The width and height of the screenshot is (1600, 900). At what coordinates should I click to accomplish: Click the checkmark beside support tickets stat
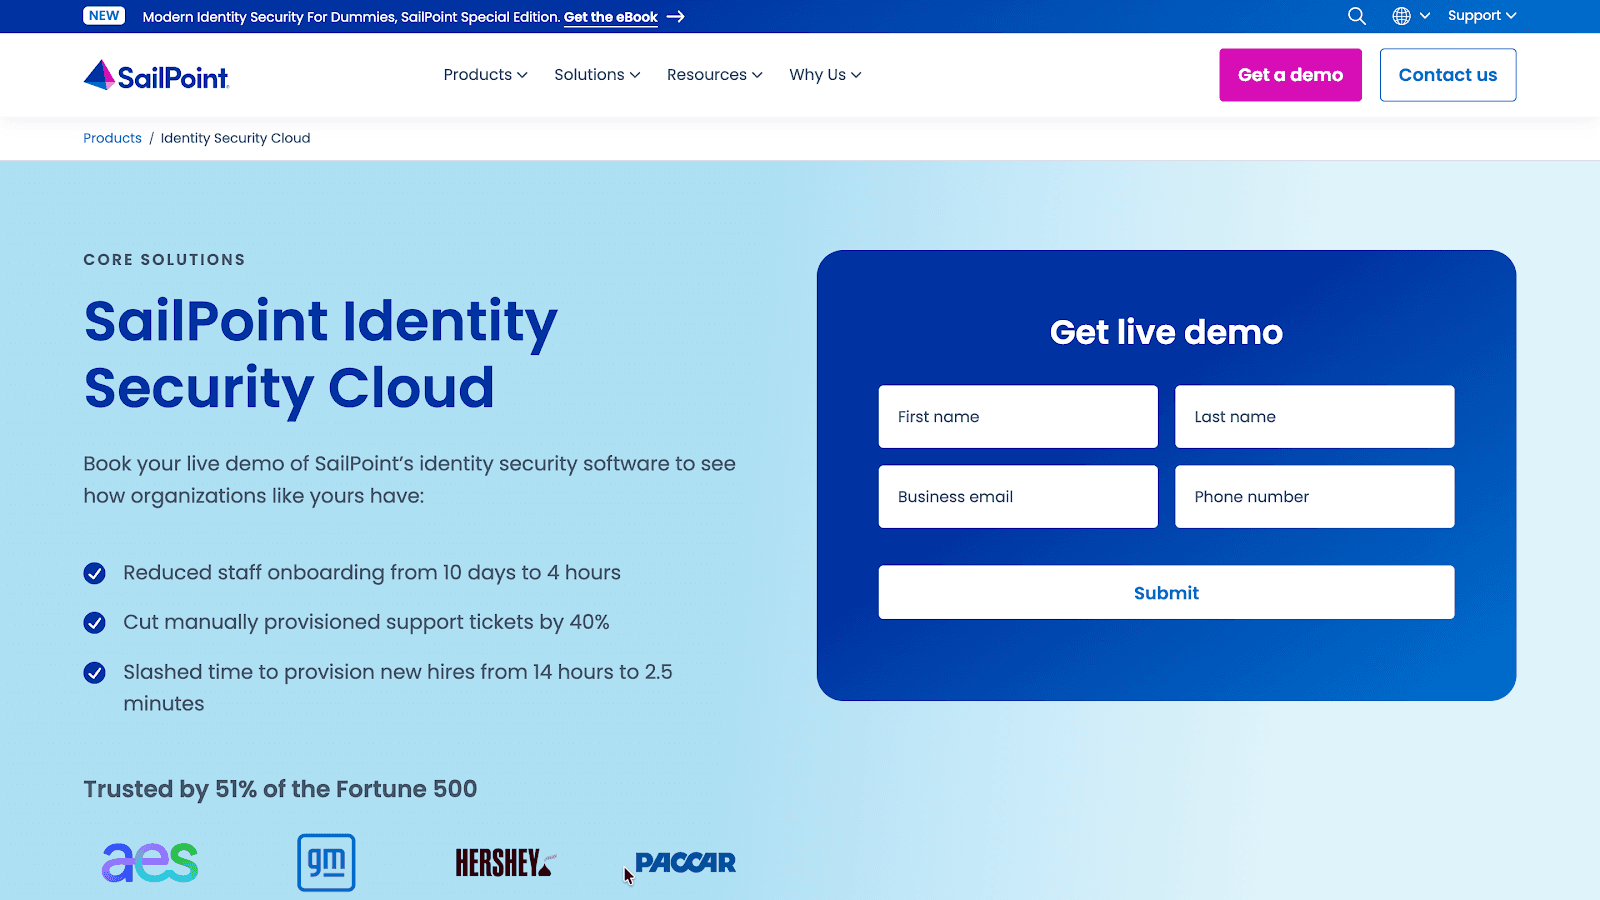pyautogui.click(x=94, y=622)
